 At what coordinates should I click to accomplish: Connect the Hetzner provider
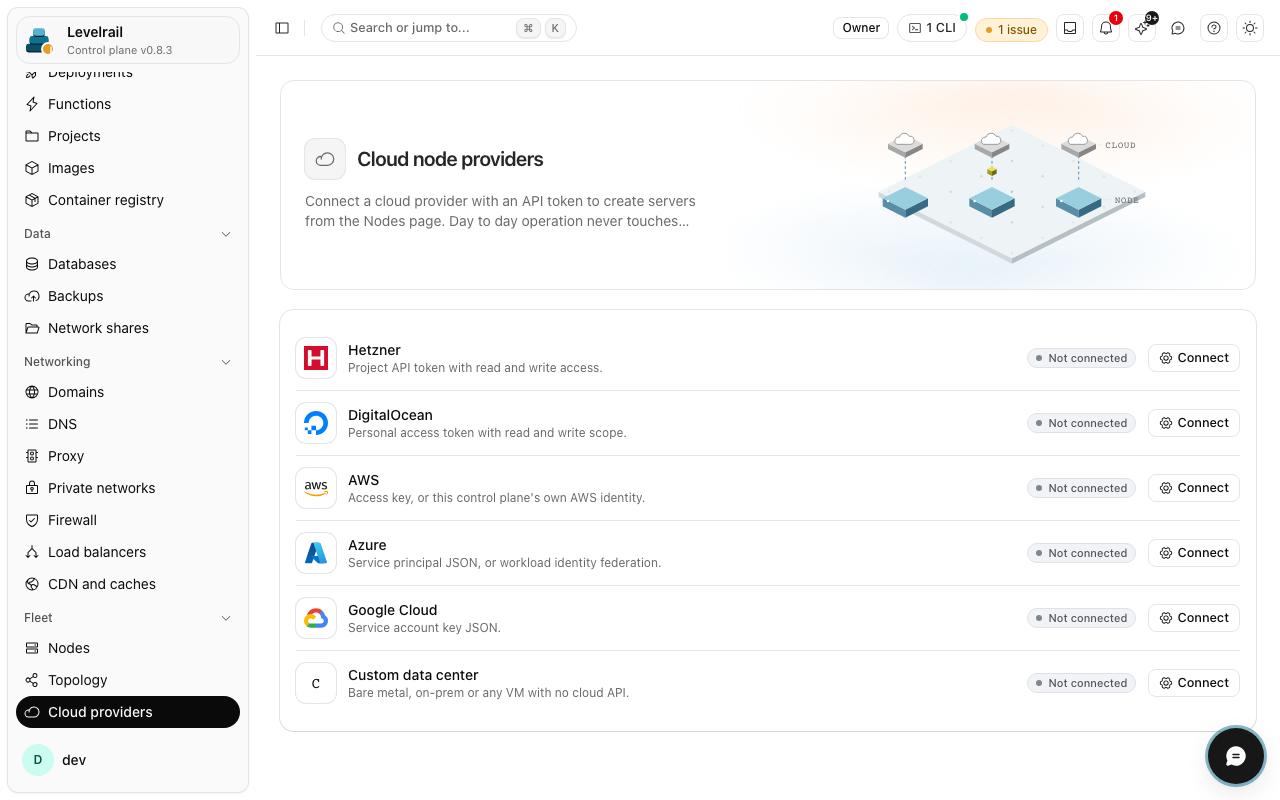[1194, 358]
